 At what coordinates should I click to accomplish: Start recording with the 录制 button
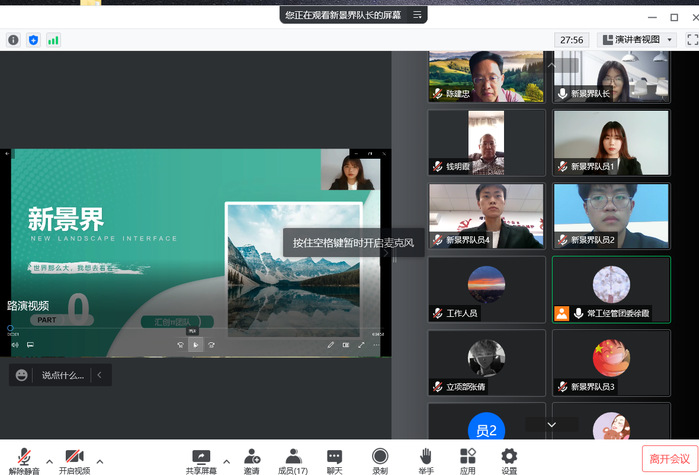(x=380, y=456)
